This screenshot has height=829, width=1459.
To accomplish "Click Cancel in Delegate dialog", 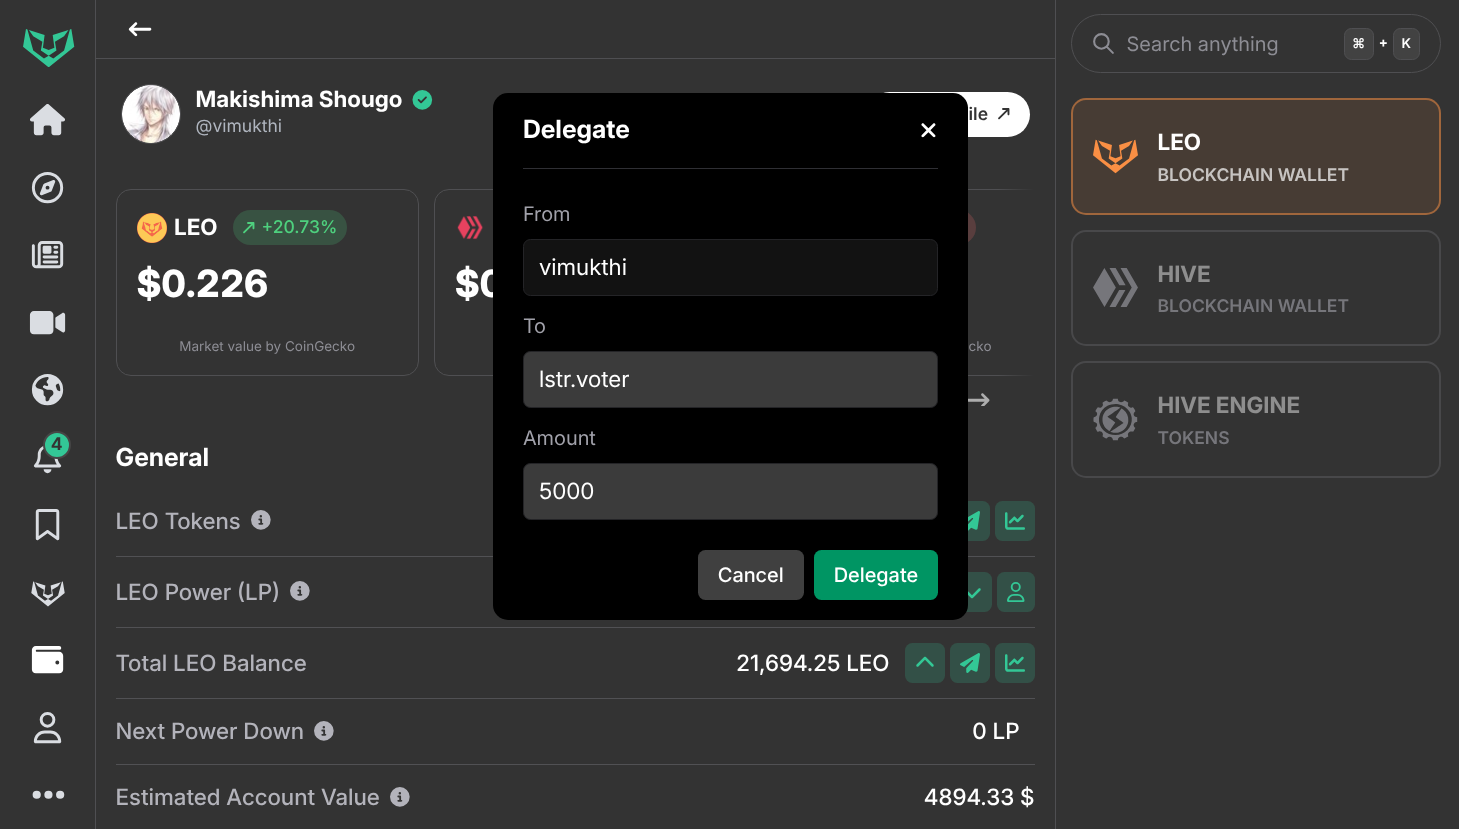I will [x=751, y=575].
